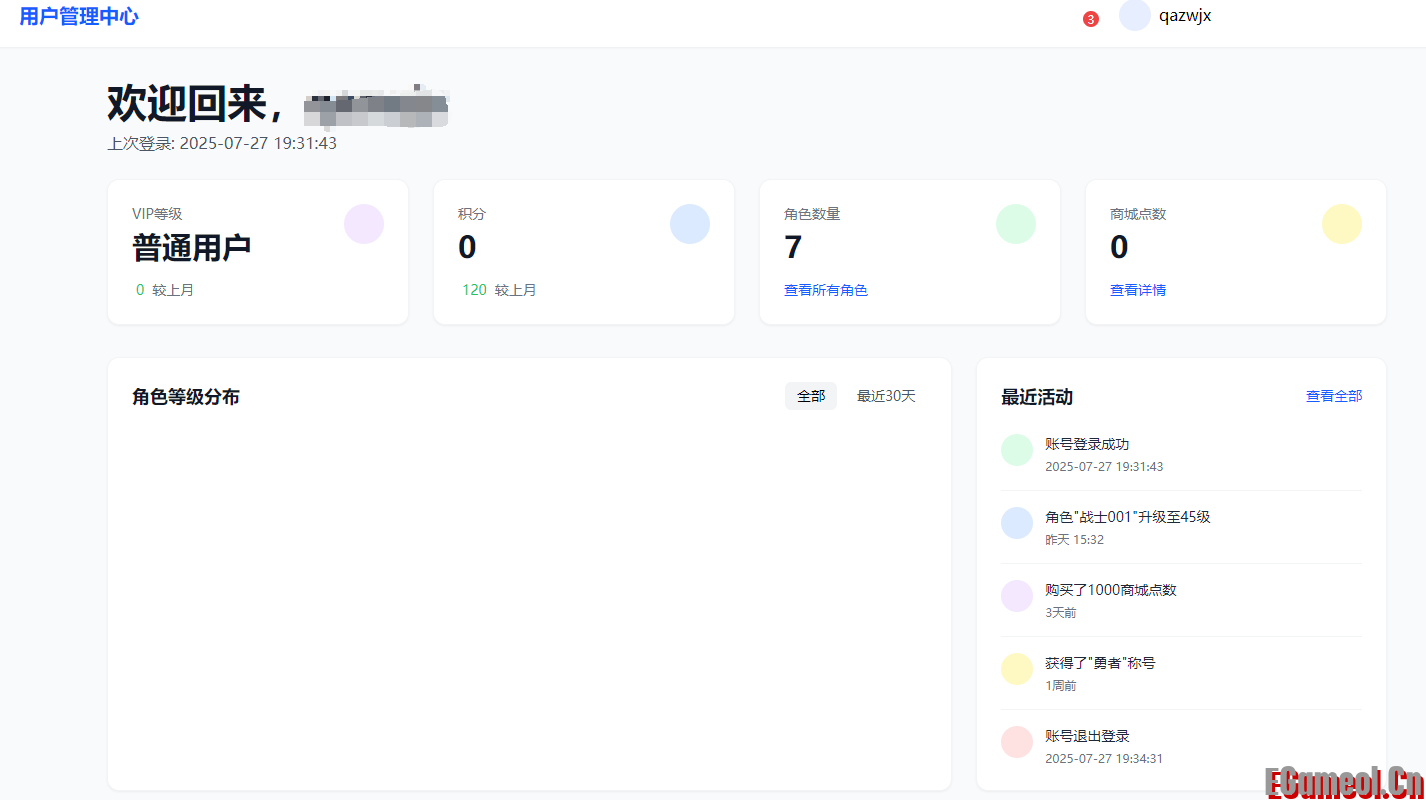Open the green 账号登录成功 activity icon
The height and width of the screenshot is (800, 1426).
click(1016, 450)
